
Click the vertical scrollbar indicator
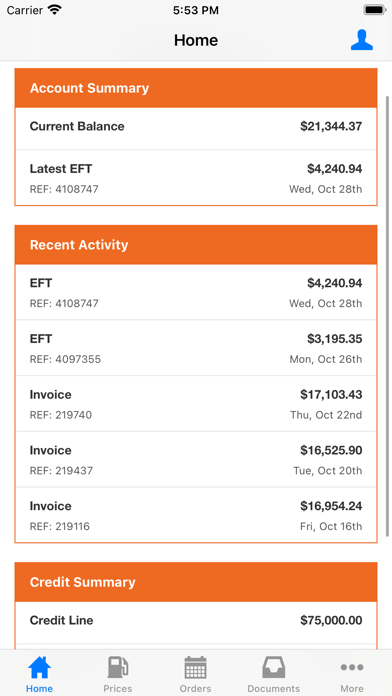(x=388, y=315)
